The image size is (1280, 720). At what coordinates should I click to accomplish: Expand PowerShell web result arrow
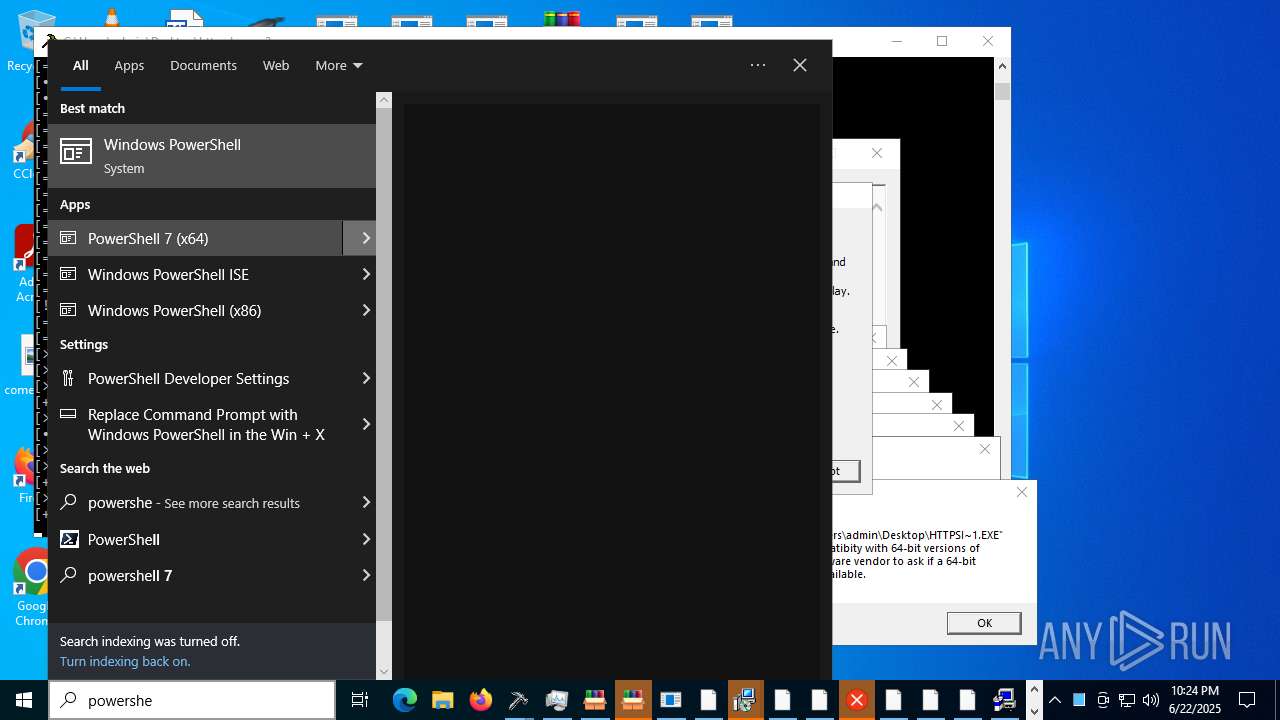click(365, 539)
